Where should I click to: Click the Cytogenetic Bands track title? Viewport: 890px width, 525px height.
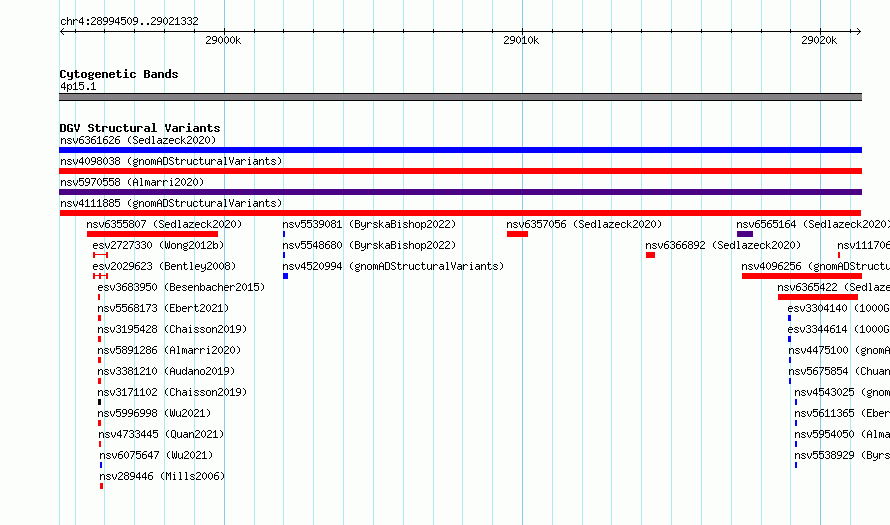tap(119, 74)
